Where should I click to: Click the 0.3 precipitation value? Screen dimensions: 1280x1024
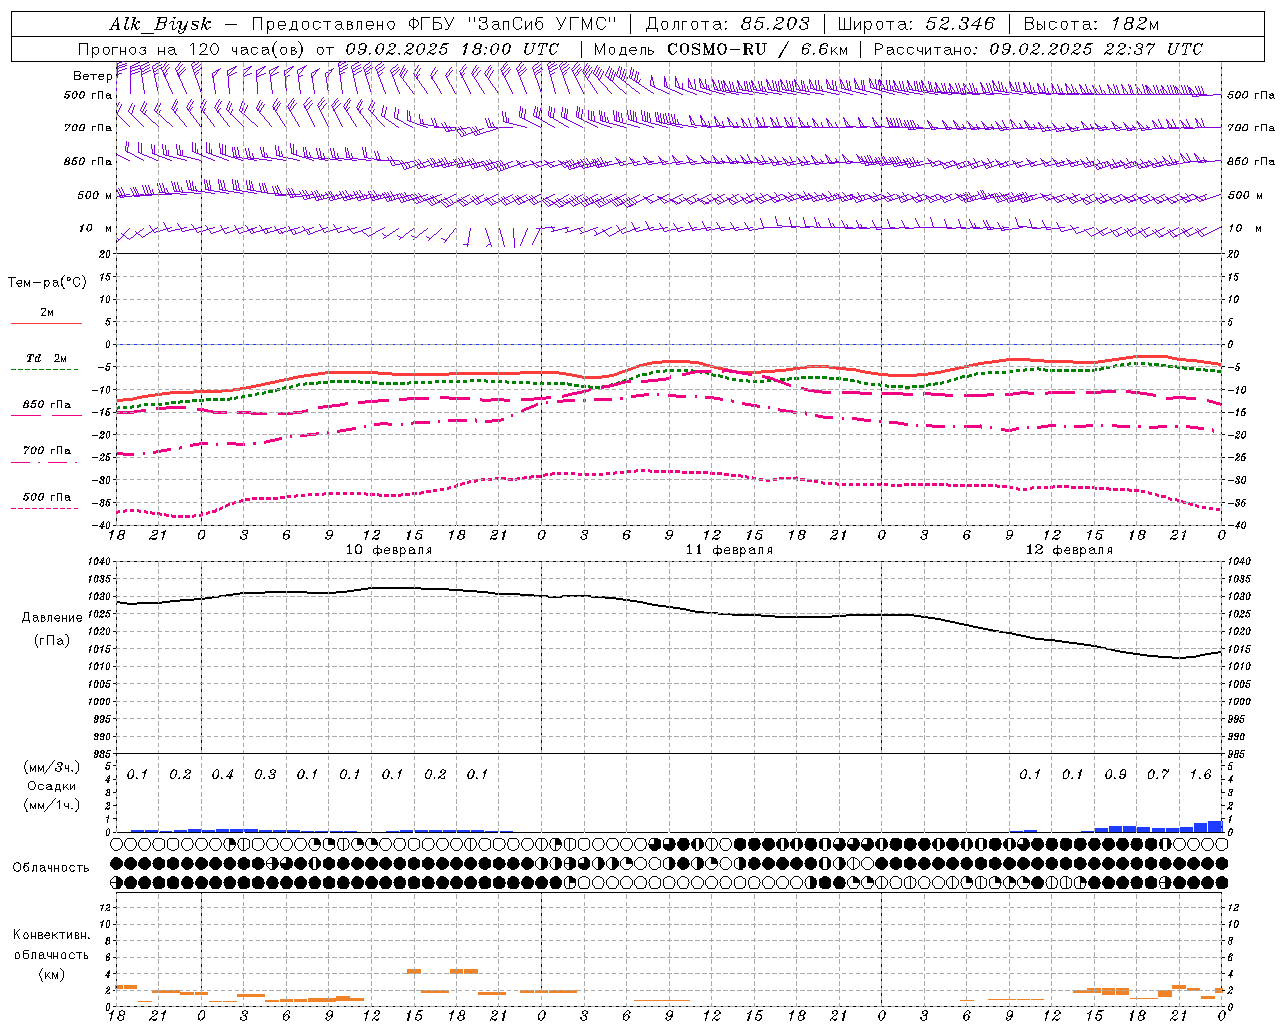click(265, 774)
